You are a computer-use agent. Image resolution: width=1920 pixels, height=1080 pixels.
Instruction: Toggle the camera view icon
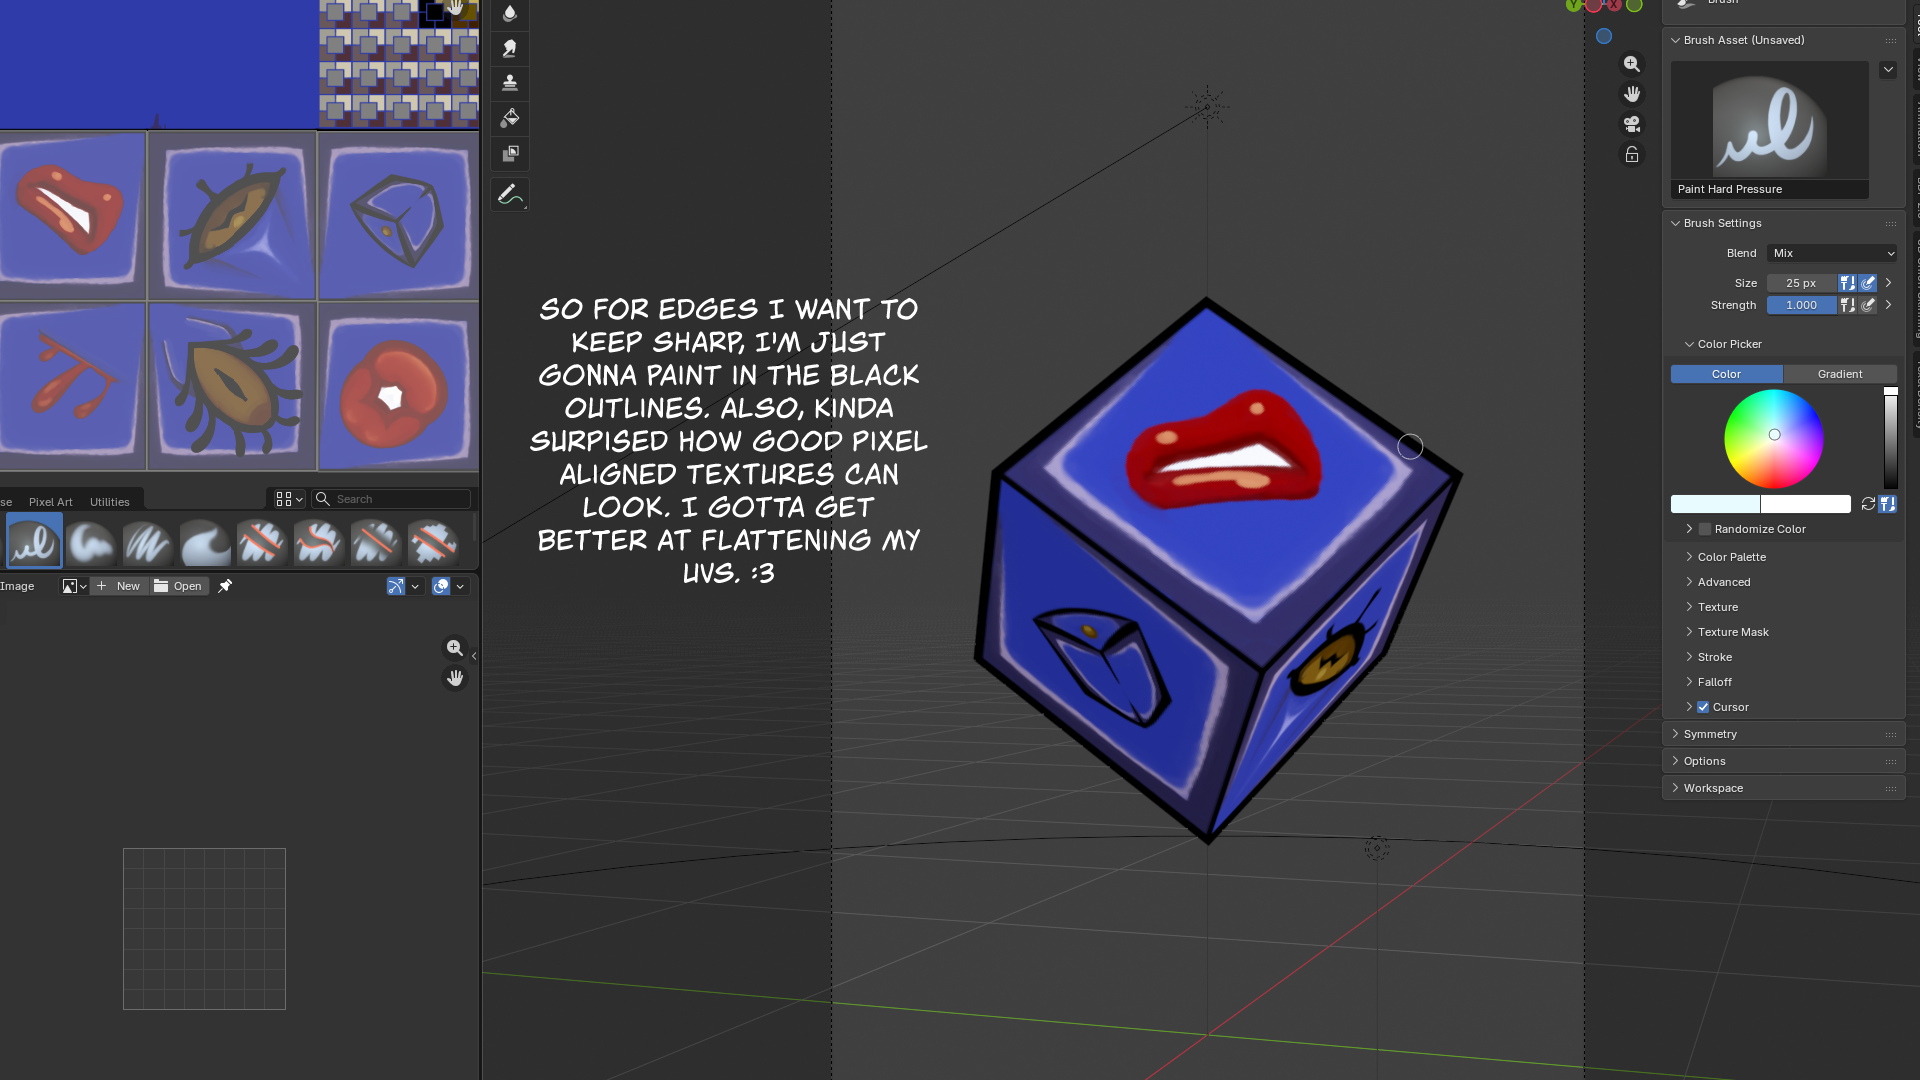(x=1632, y=124)
